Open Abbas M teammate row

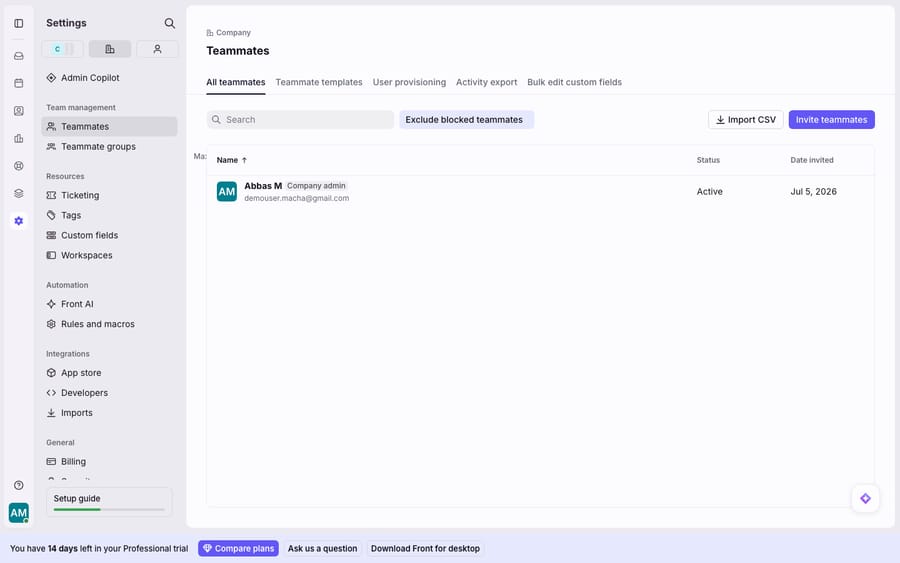click(x=540, y=192)
